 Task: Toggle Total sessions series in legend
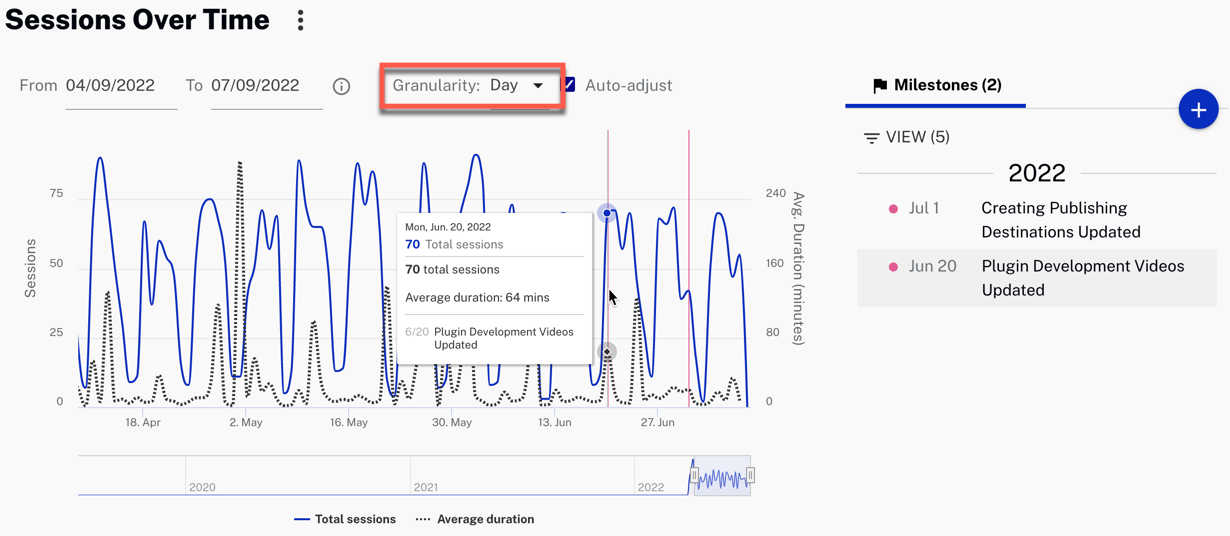(x=345, y=519)
